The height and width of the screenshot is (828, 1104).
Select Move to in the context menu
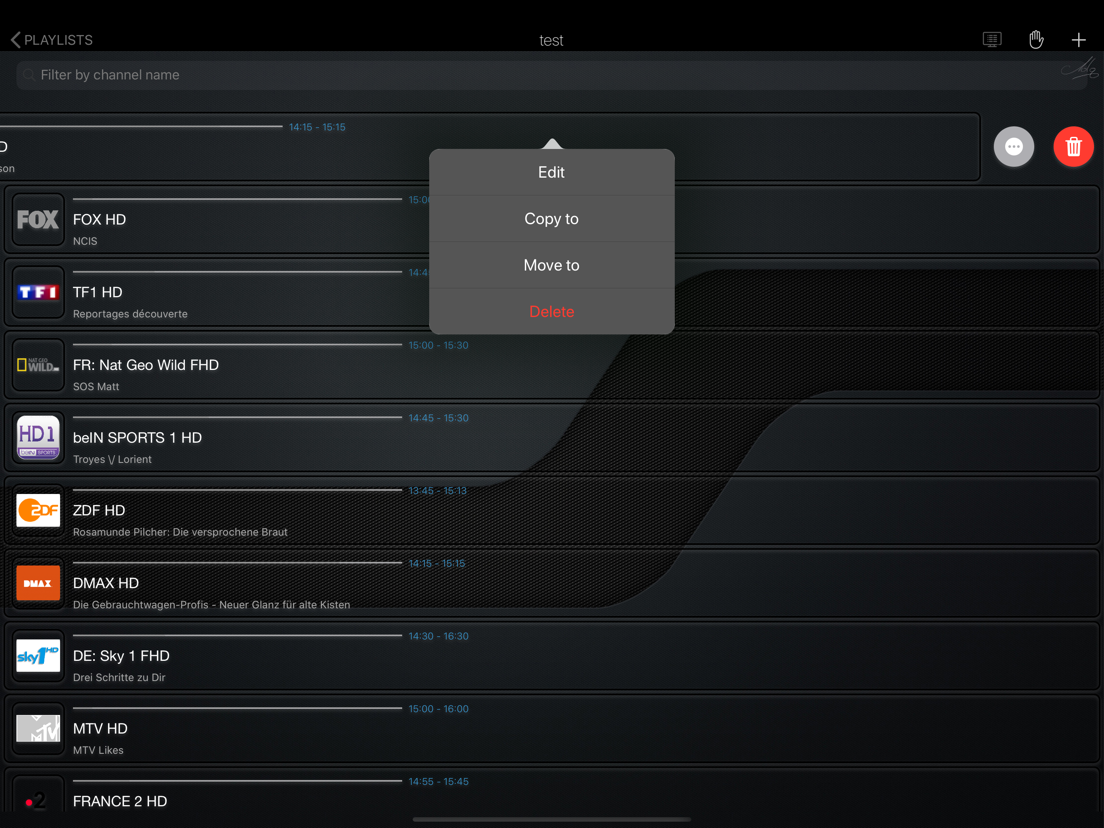[551, 264]
